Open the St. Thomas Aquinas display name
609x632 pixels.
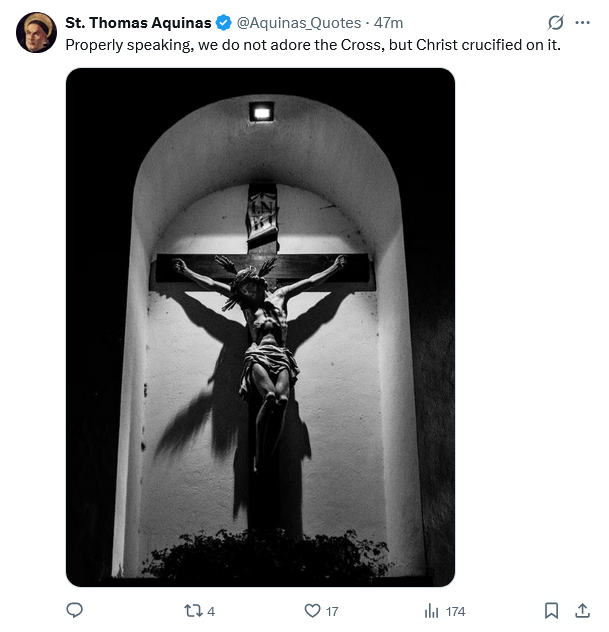[138, 23]
